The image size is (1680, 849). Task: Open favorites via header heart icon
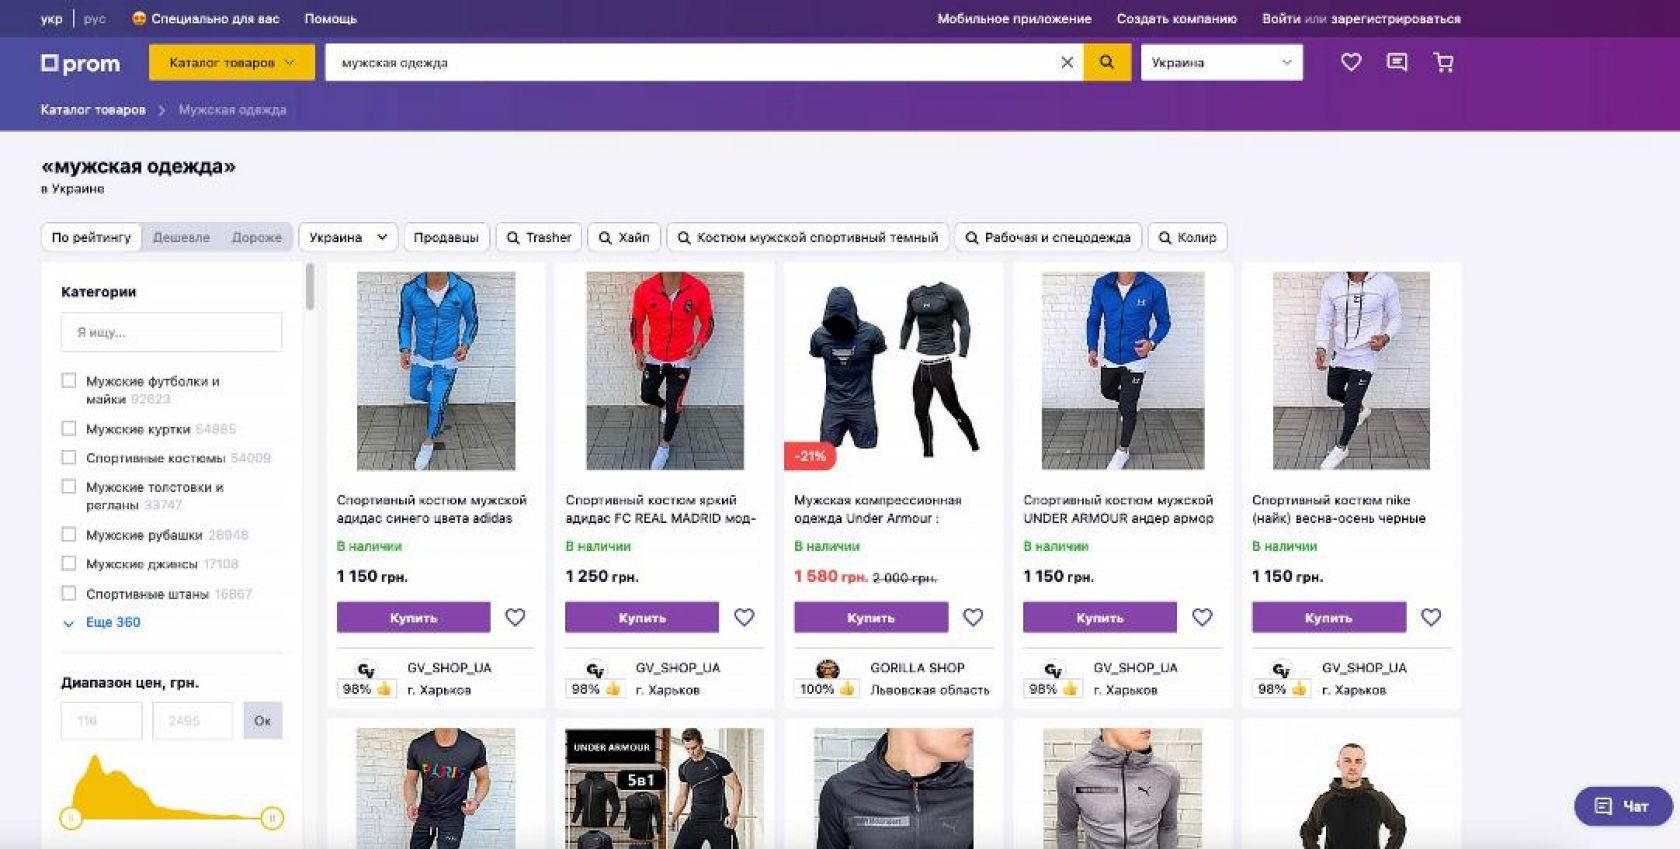point(1351,62)
